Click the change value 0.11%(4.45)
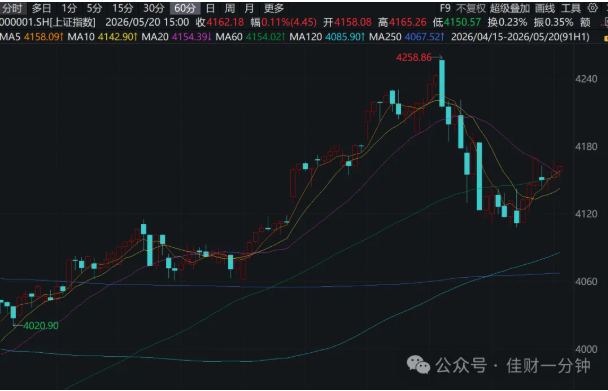 289,22
